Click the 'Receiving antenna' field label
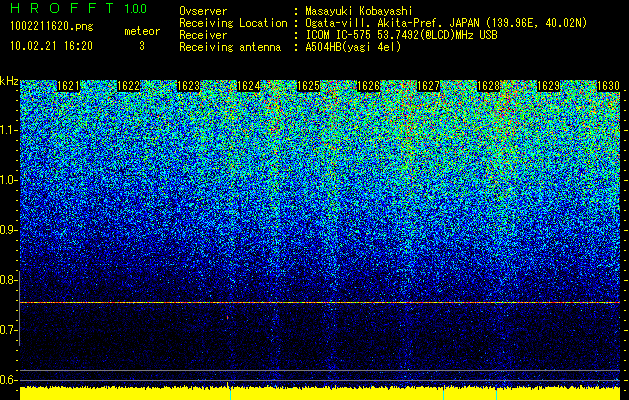The height and width of the screenshot is (400, 629). coord(230,47)
